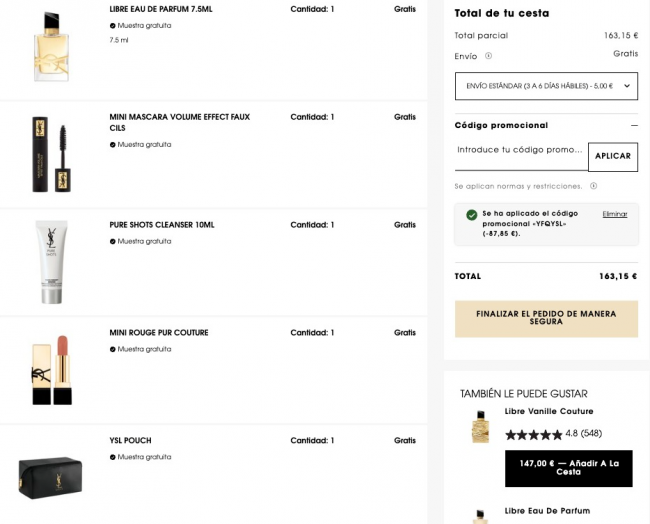Click the Pure Shots Cleanser tube image
The height and width of the screenshot is (524, 650).
[x=51, y=262]
